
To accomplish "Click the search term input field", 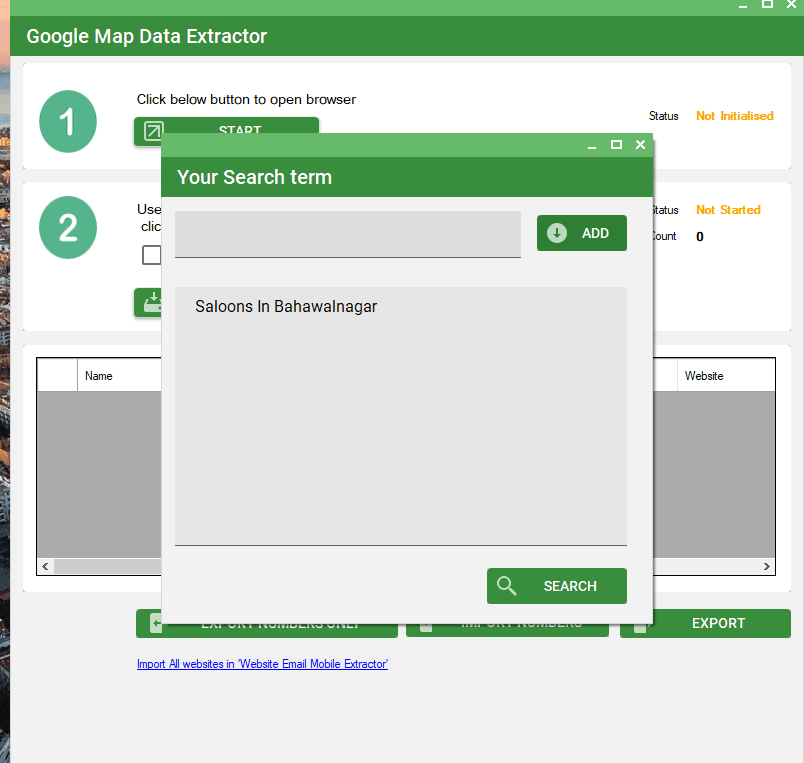I will [x=348, y=234].
